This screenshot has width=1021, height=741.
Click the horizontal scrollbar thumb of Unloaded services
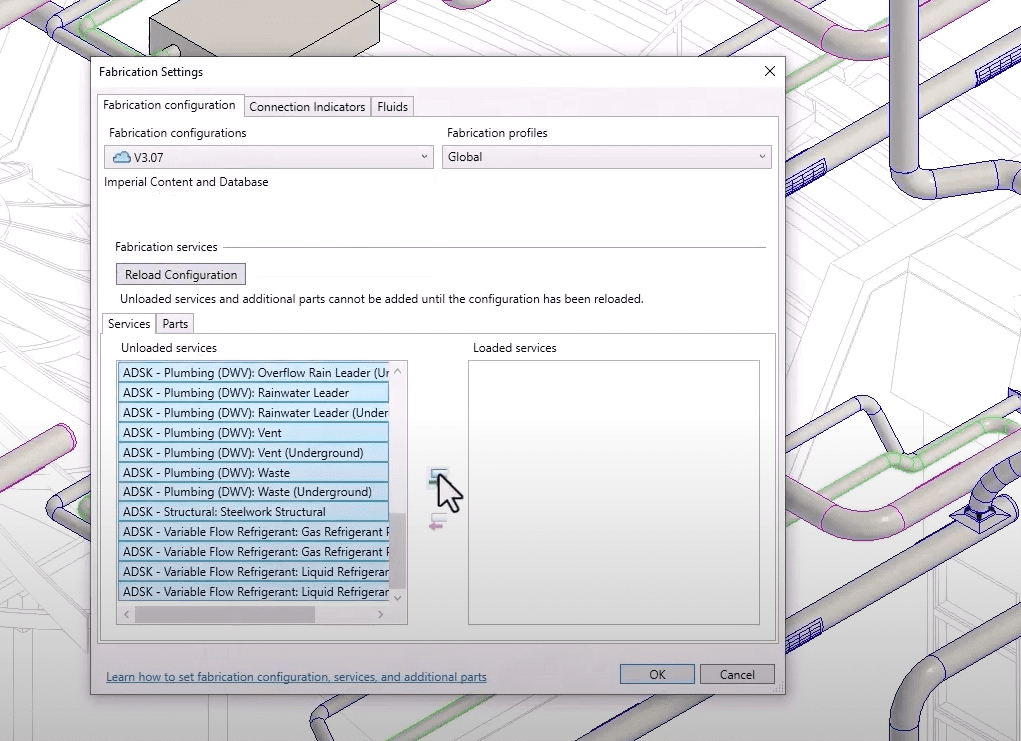pos(225,614)
